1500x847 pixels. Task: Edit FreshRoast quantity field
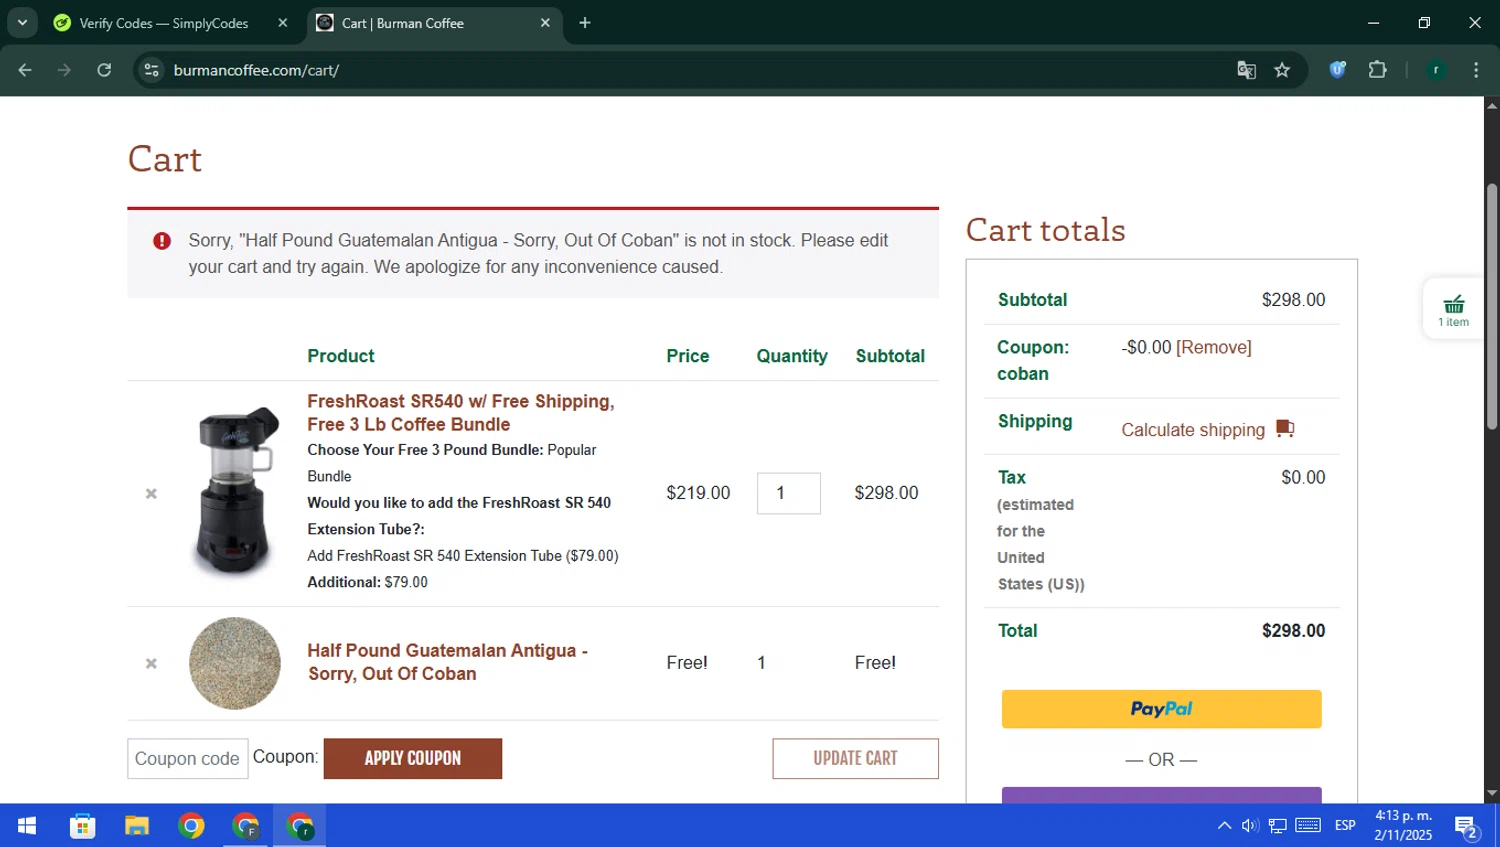coord(789,493)
